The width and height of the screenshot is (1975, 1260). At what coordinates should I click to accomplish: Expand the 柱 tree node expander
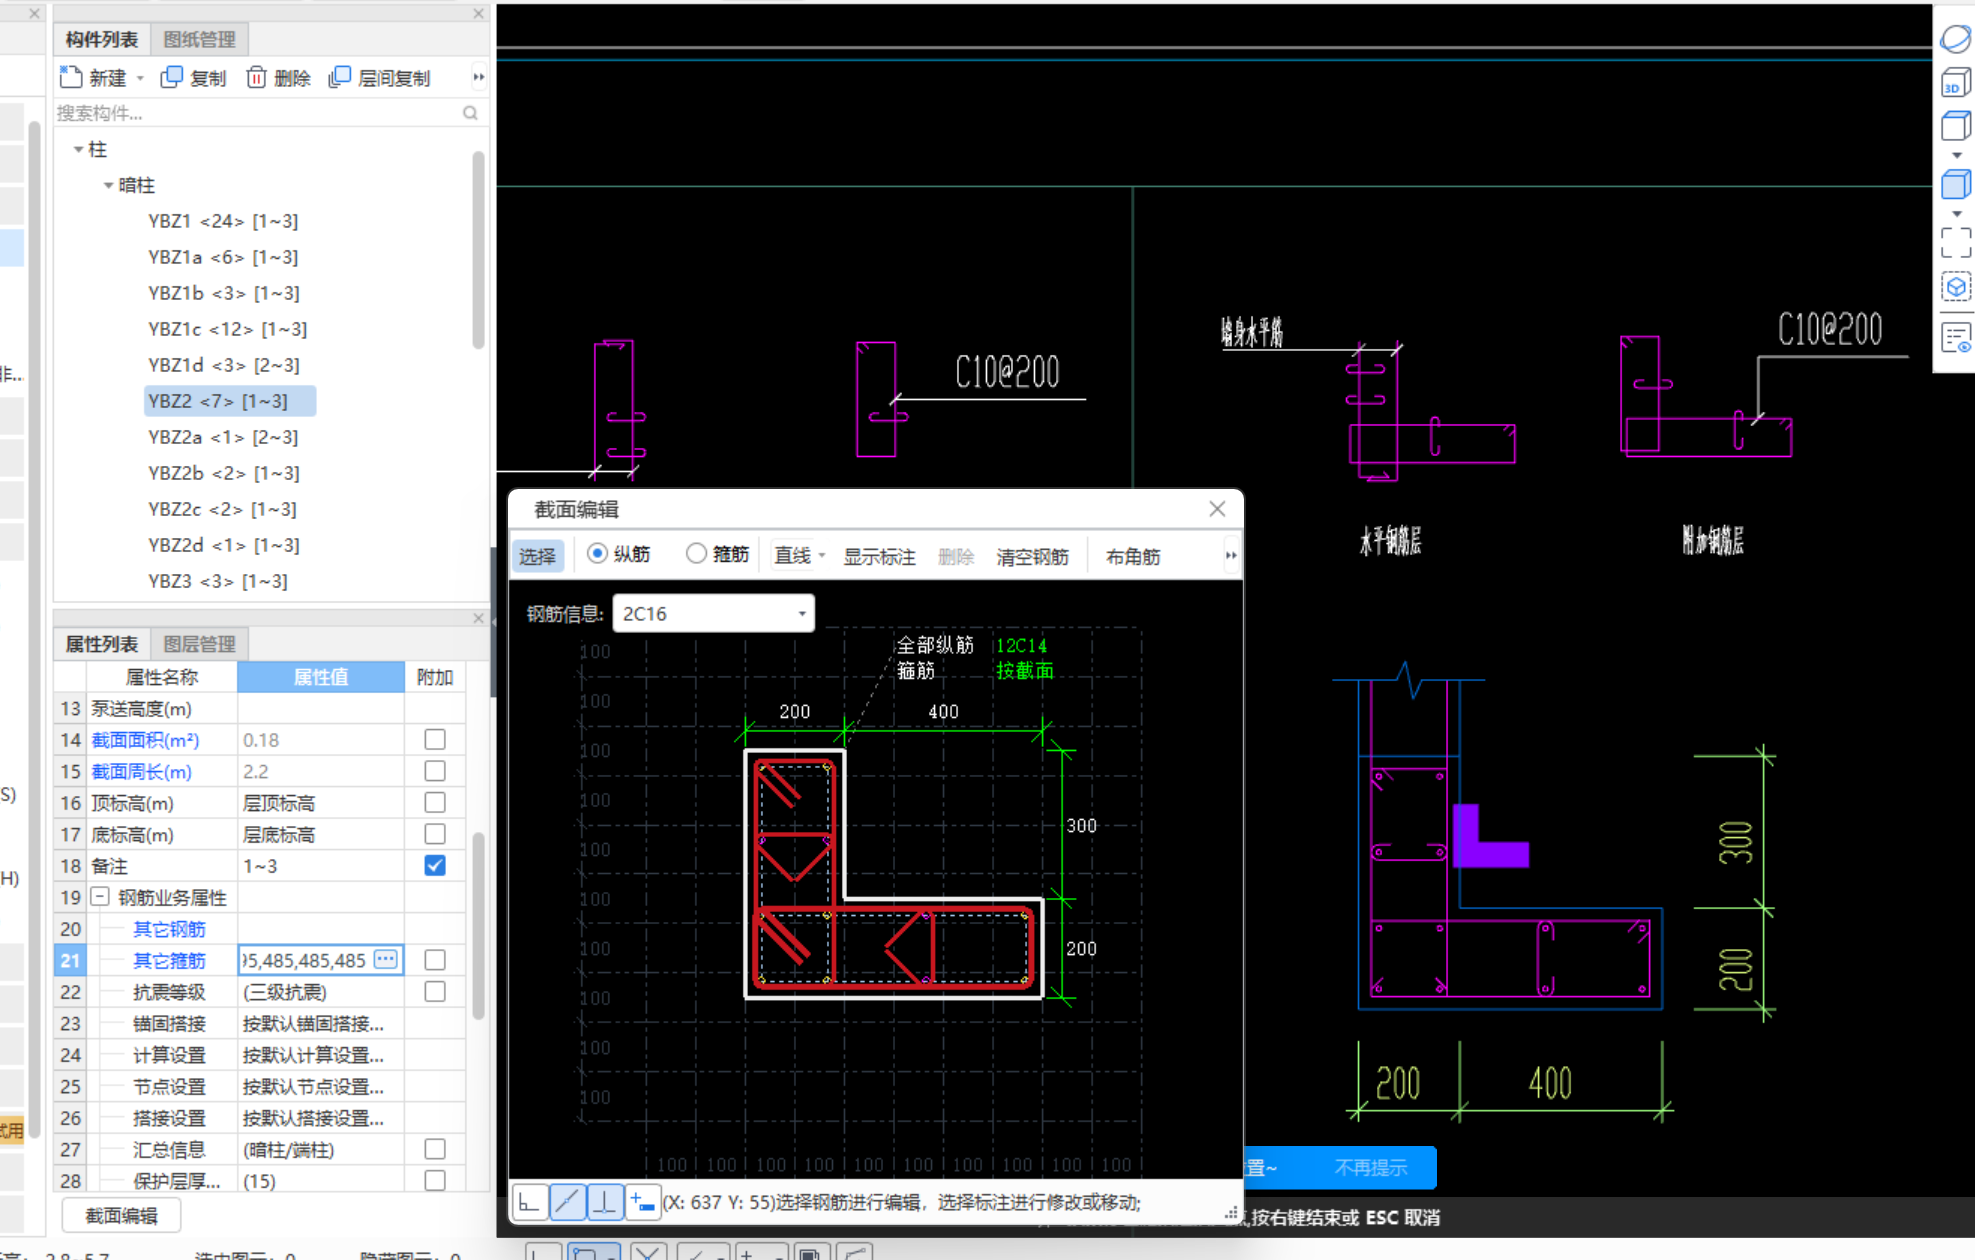click(x=79, y=150)
